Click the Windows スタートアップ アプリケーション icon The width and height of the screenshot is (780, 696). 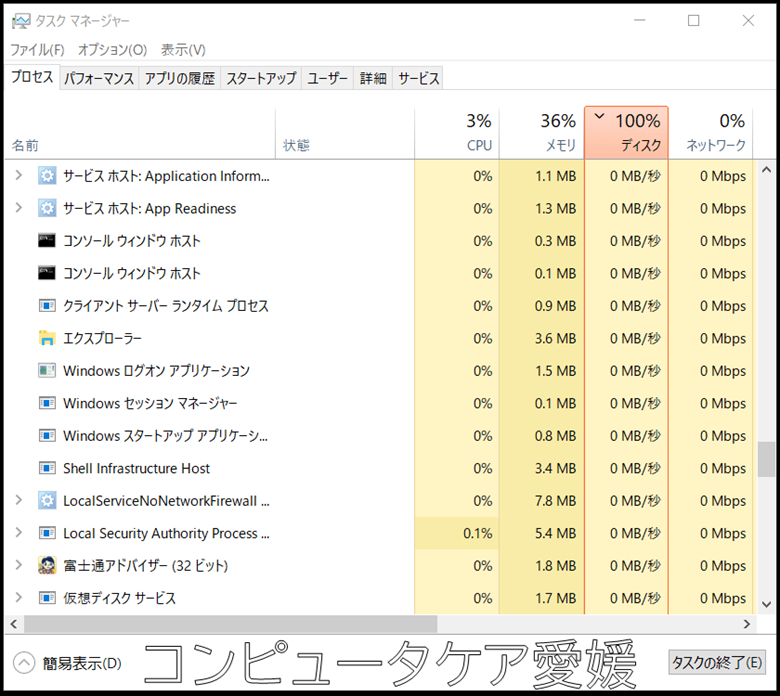[47, 436]
